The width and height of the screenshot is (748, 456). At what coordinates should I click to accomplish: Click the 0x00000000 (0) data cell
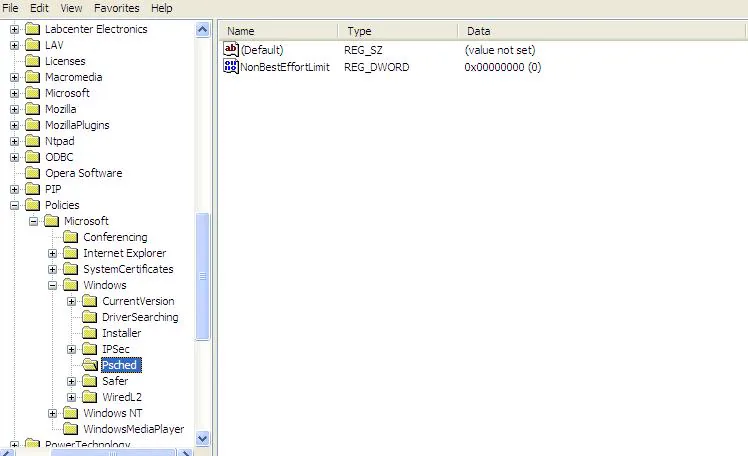[x=503, y=67]
